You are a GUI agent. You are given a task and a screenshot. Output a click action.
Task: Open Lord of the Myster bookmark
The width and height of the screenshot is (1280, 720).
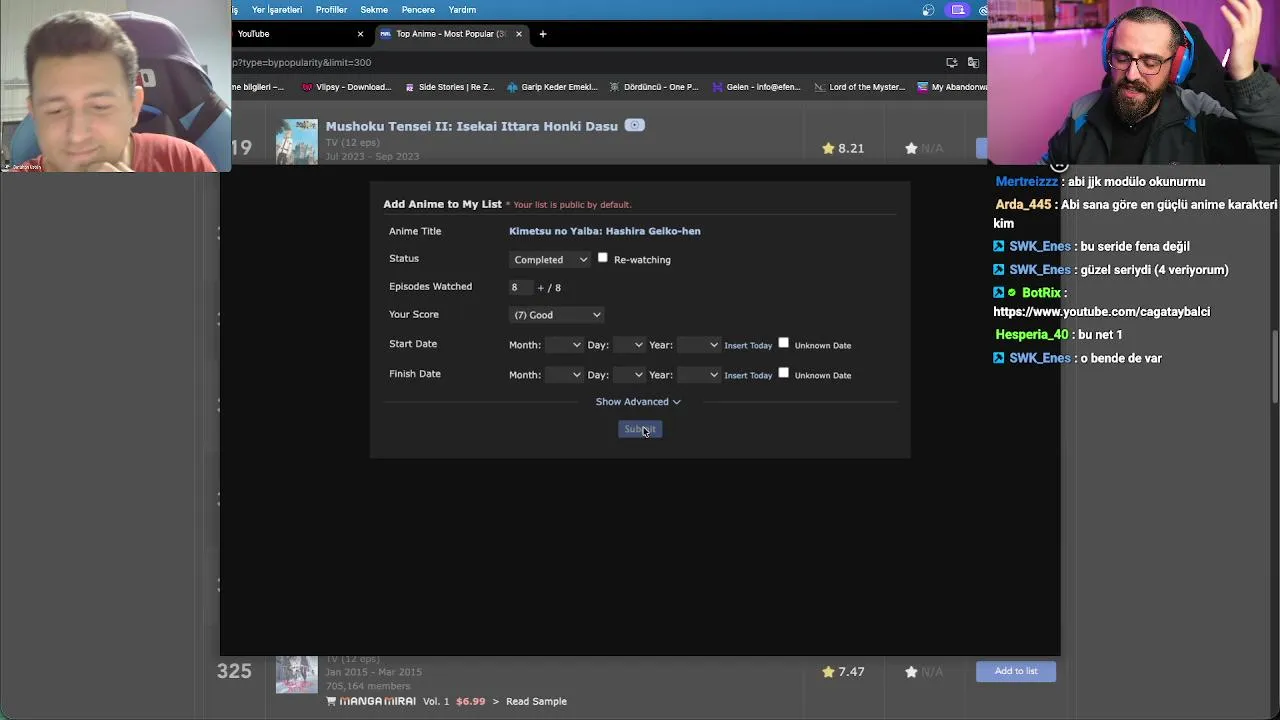tap(860, 87)
